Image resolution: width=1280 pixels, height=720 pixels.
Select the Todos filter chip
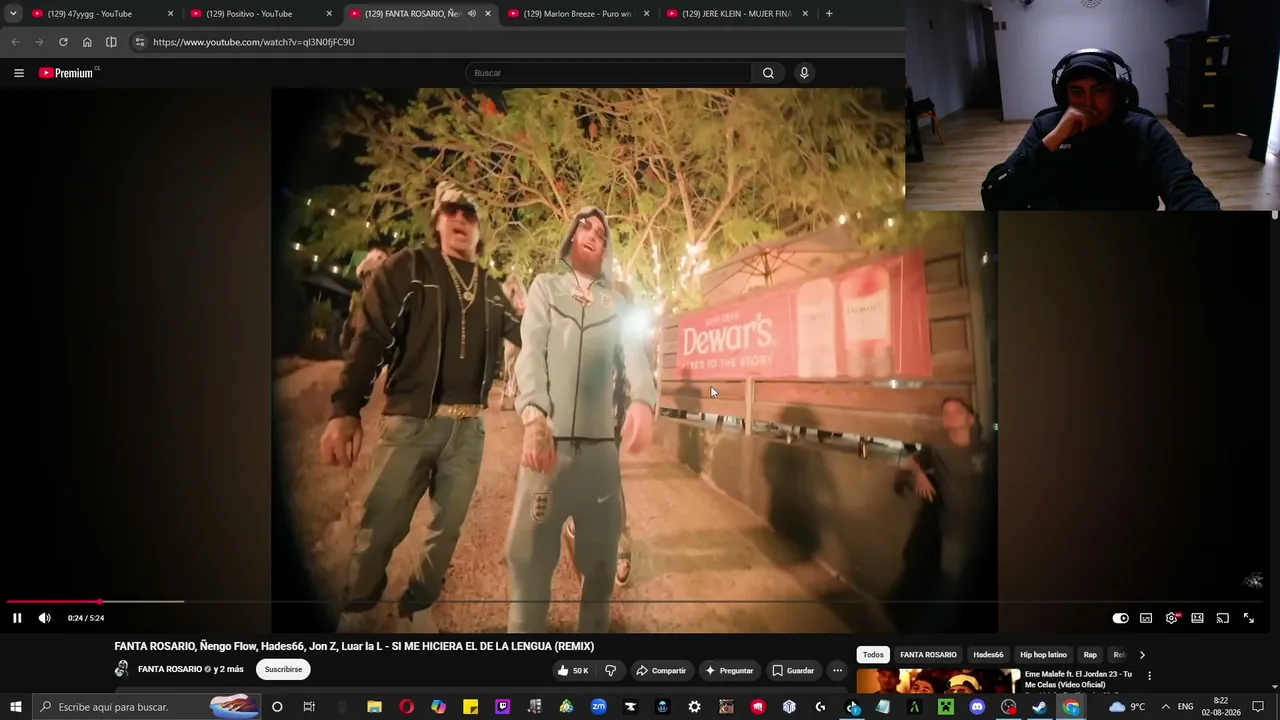pos(873,655)
